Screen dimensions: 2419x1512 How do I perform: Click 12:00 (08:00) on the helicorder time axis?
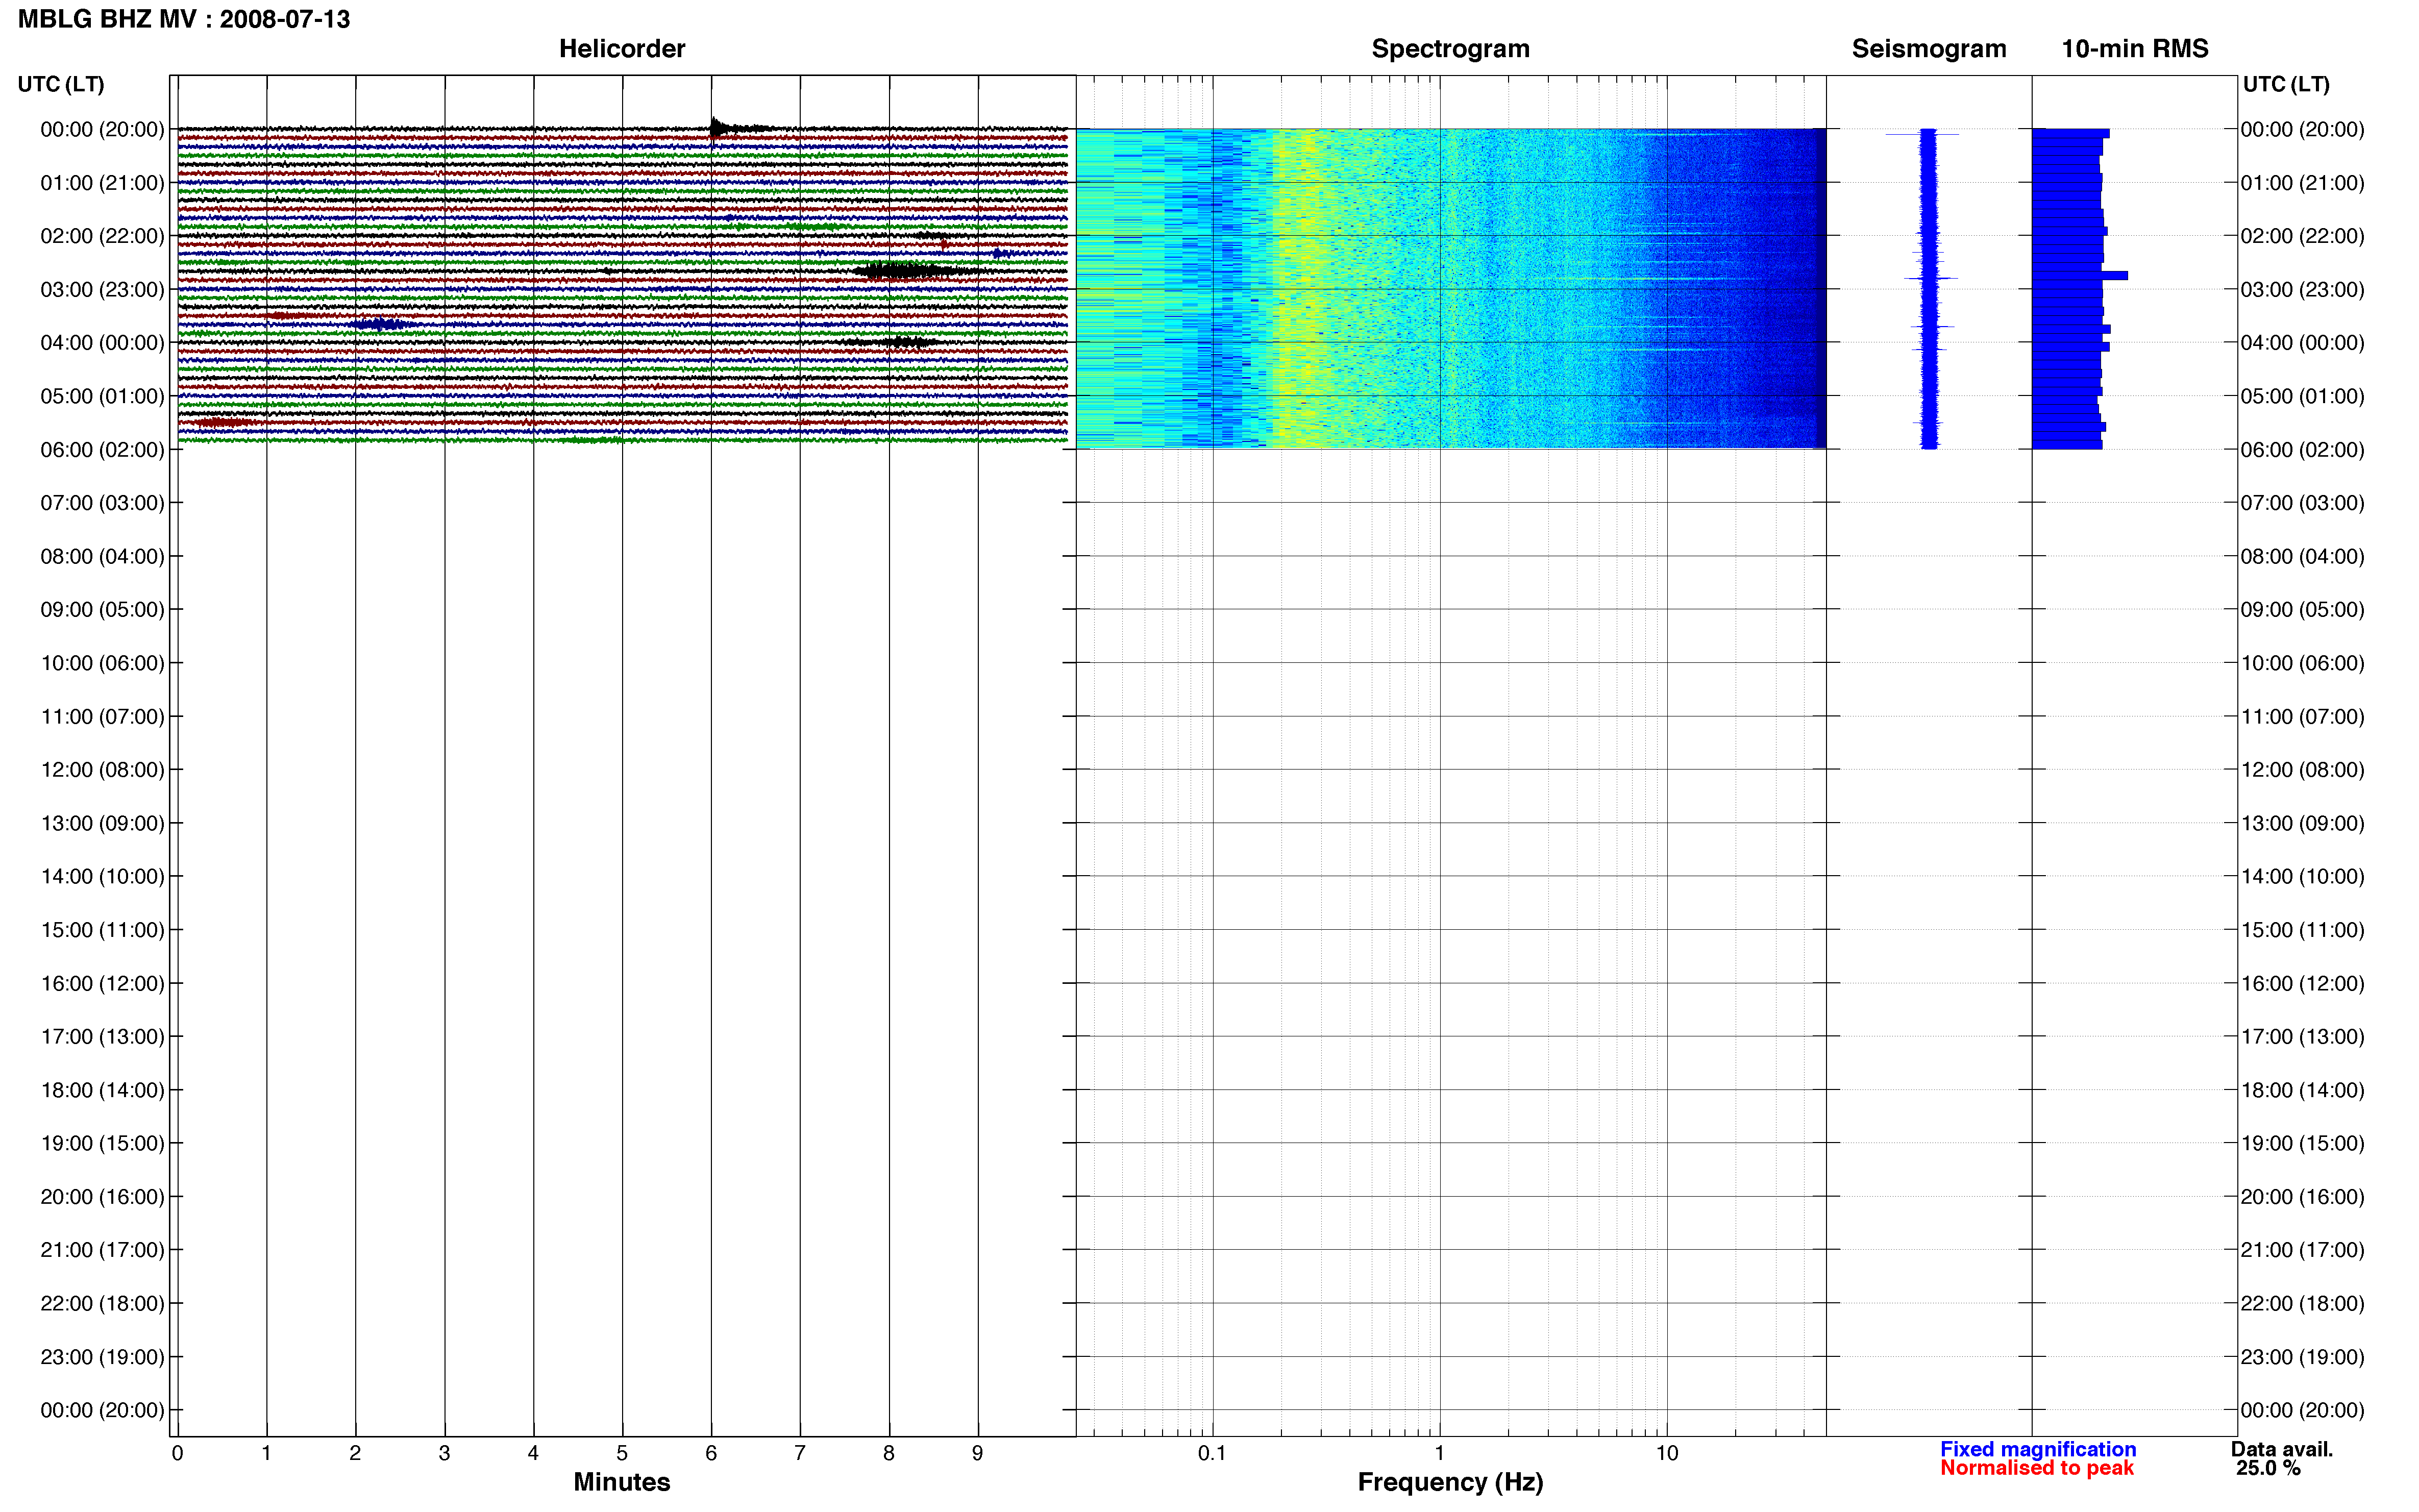click(x=102, y=770)
